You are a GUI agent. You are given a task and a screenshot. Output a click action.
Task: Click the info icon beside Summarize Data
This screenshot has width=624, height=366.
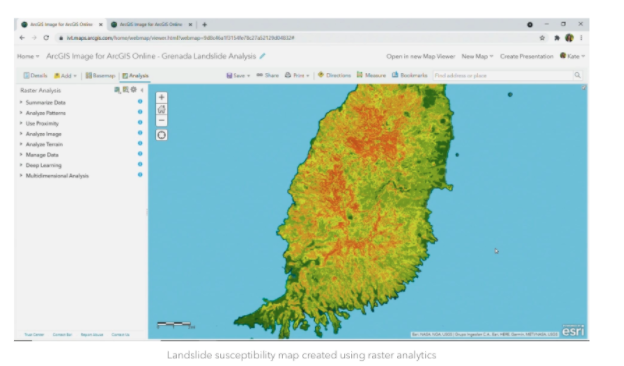coord(140,101)
